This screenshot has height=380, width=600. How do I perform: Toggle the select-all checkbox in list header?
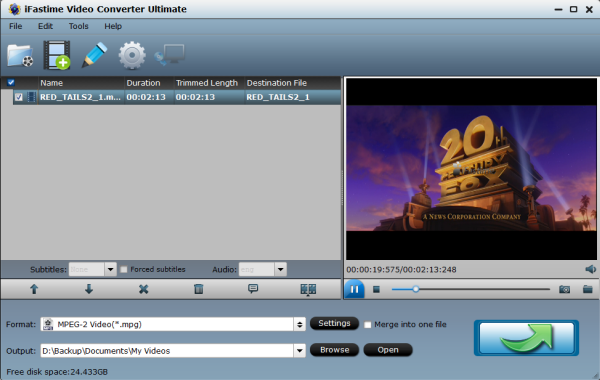[x=11, y=82]
